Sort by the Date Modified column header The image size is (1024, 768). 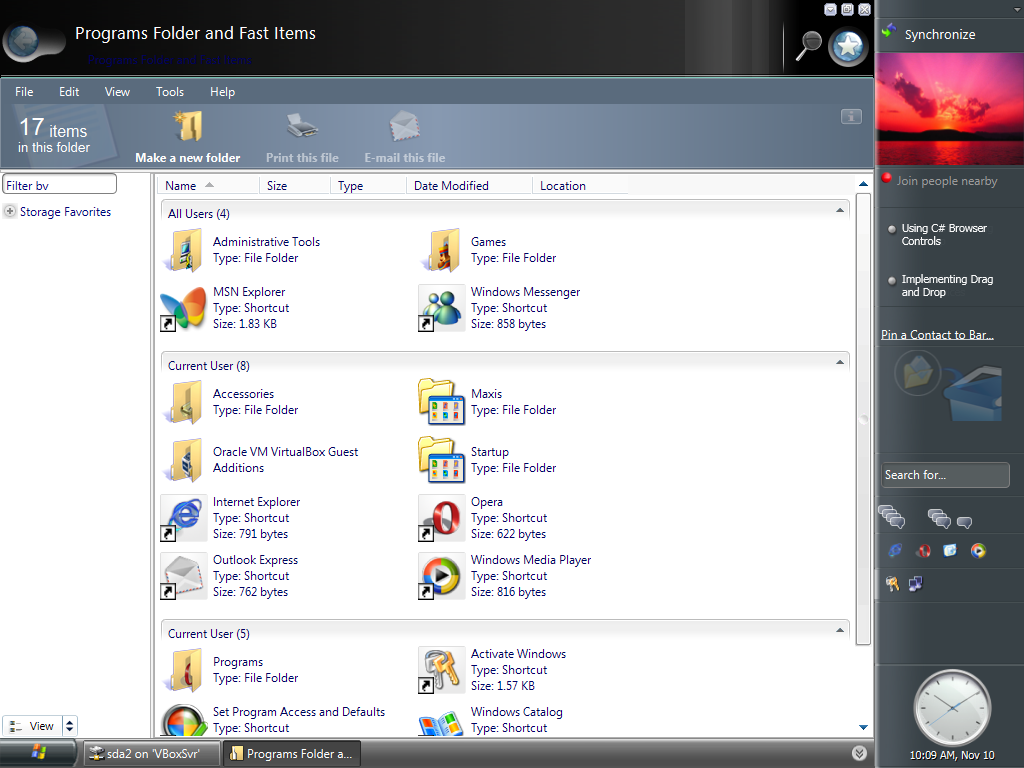point(451,186)
